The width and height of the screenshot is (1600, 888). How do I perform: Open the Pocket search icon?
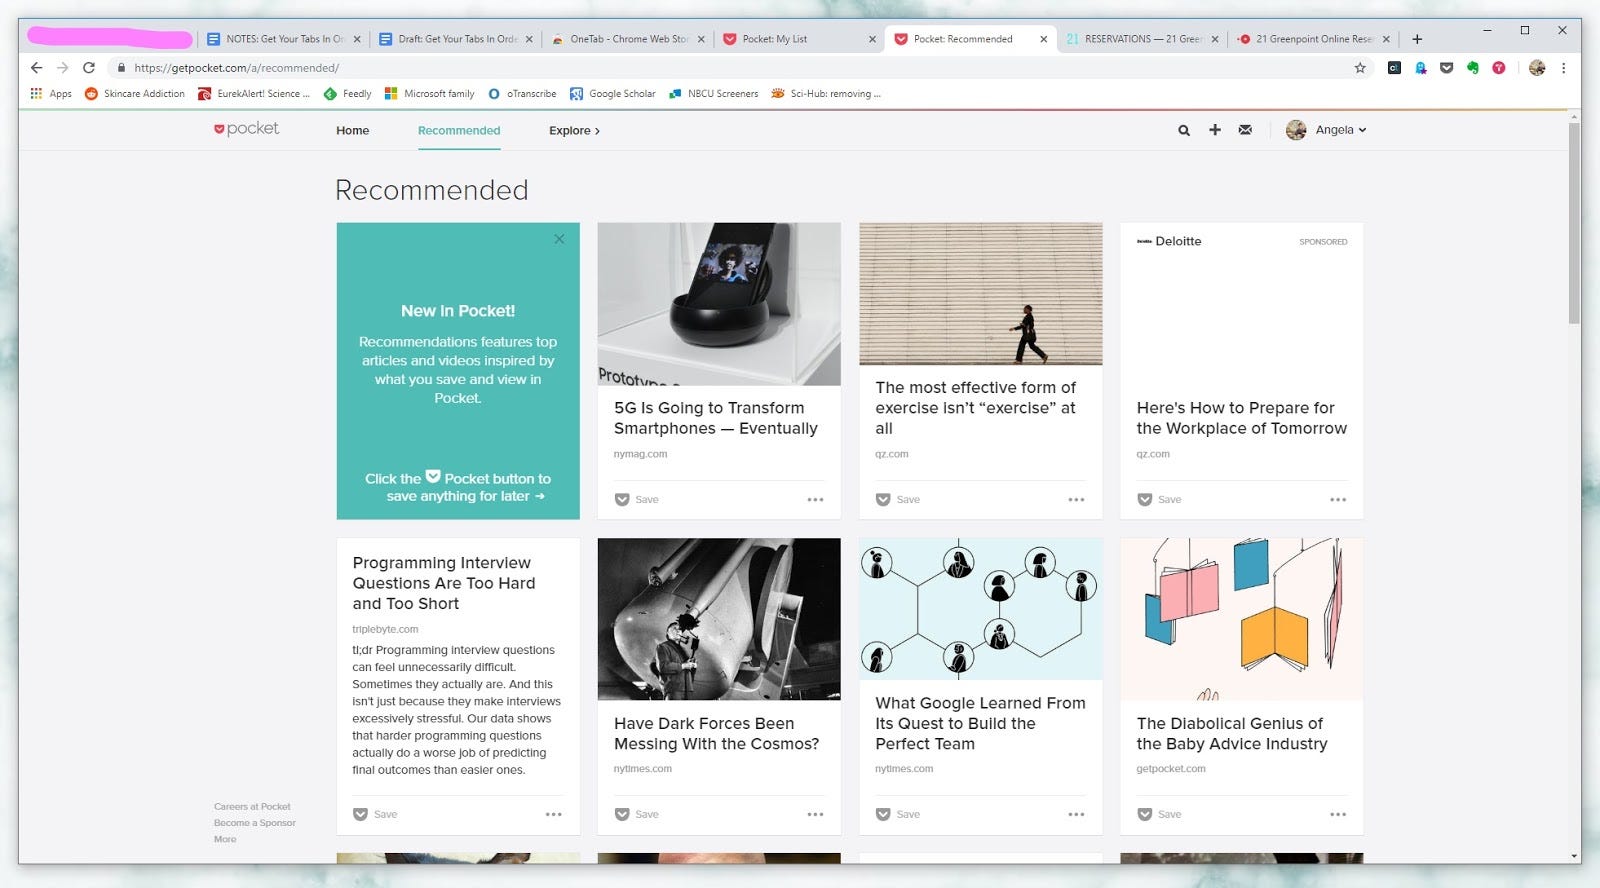click(x=1184, y=130)
